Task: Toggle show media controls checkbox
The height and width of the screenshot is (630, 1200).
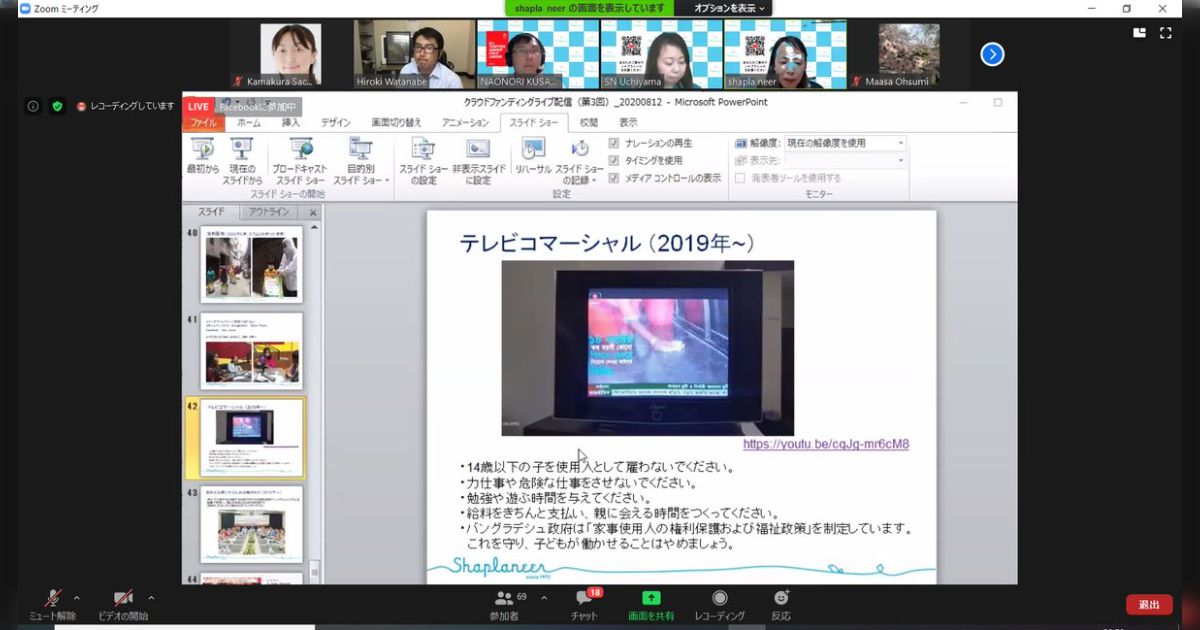Action: (x=615, y=177)
